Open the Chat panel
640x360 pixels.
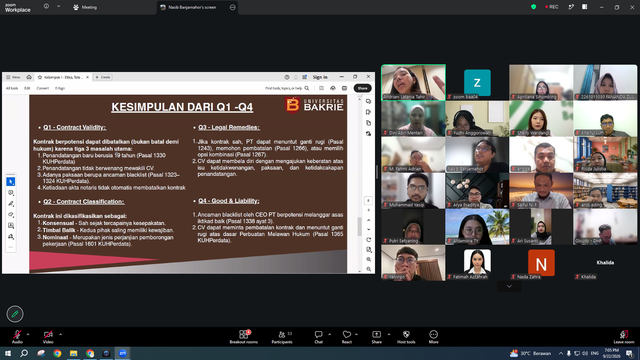318,337
